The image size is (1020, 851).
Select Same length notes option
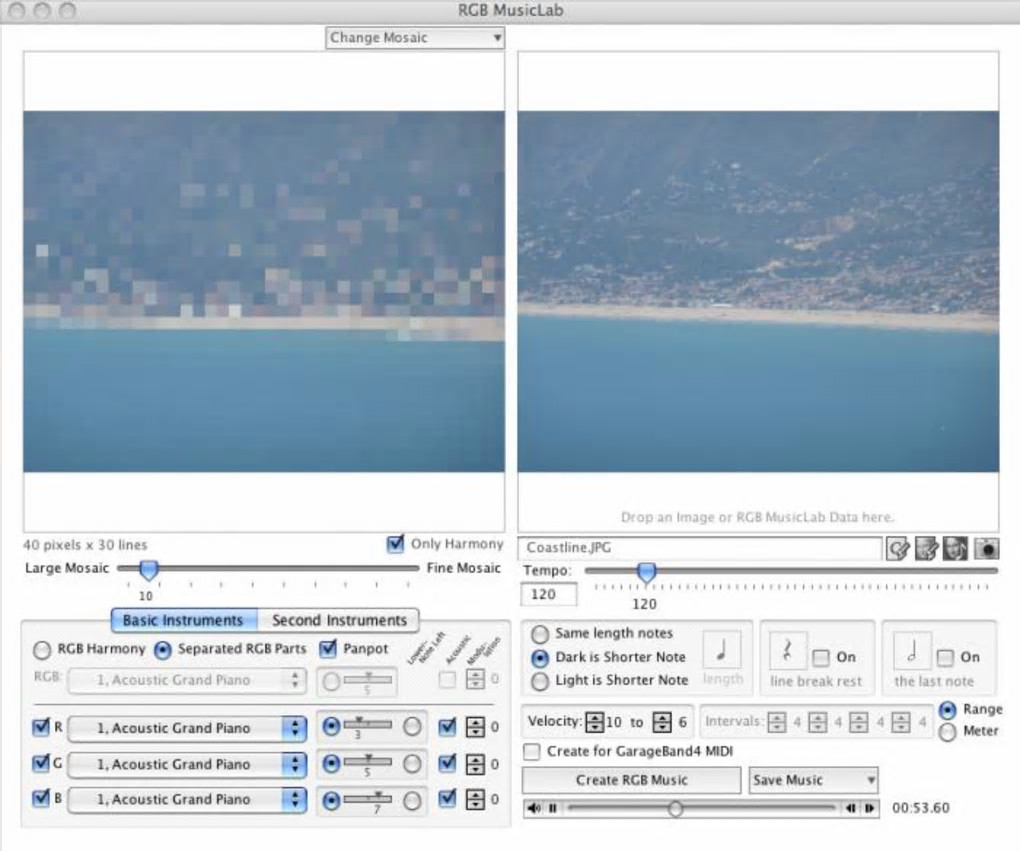click(540, 634)
